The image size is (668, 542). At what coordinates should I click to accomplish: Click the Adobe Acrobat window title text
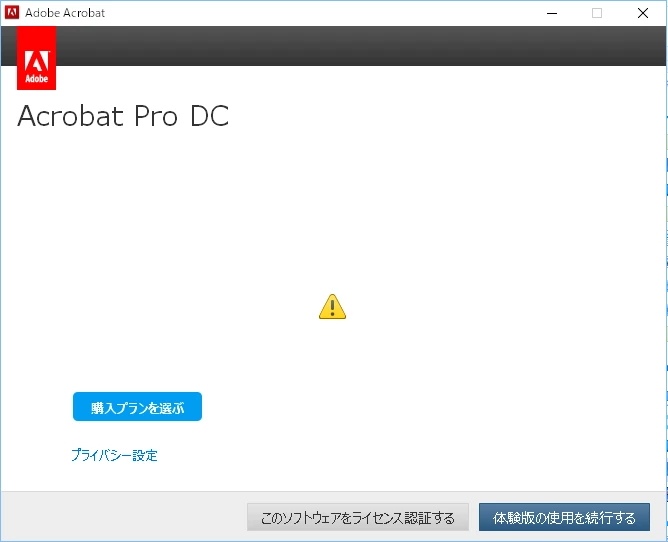point(65,13)
